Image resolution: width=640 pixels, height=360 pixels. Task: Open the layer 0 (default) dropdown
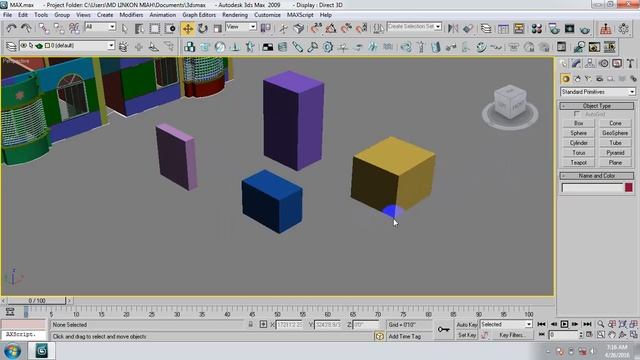[x=67, y=45]
